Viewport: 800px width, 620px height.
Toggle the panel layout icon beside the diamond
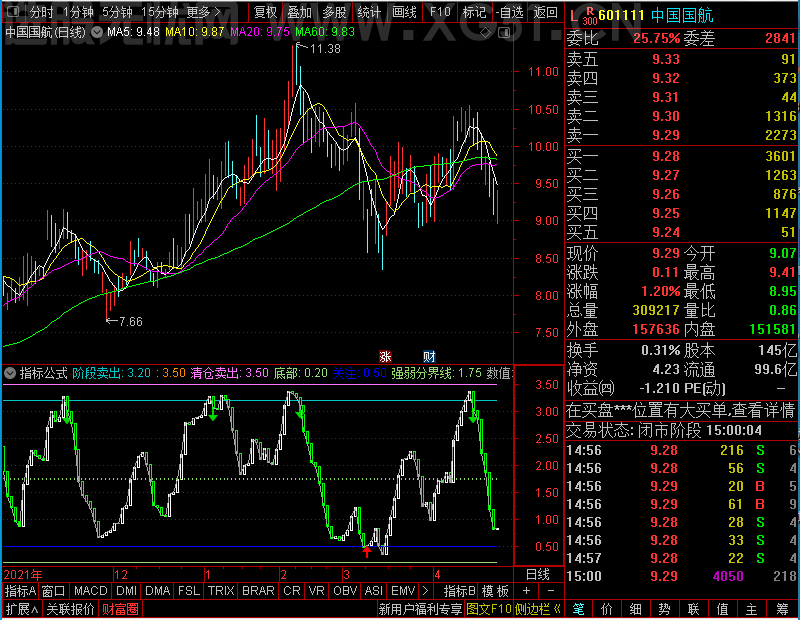click(x=504, y=33)
